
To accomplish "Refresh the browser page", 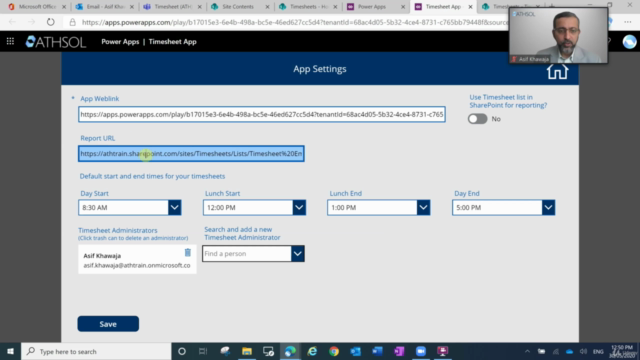I will 51,22.
